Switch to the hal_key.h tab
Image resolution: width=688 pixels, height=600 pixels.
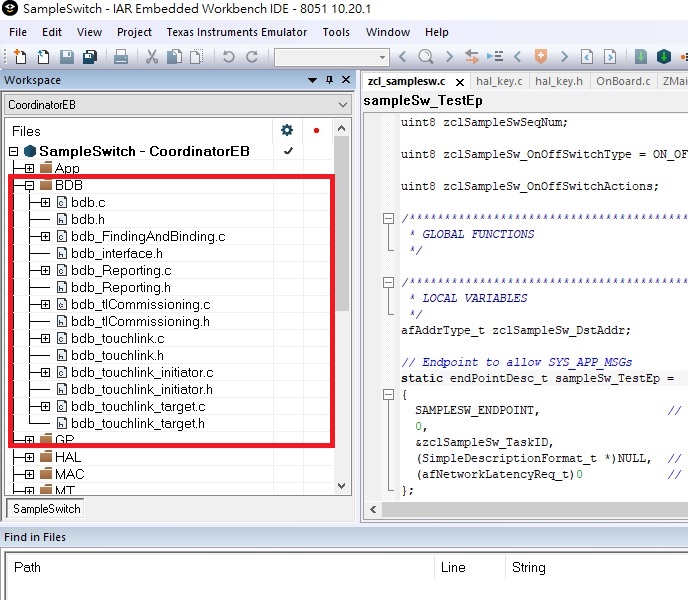[559, 81]
